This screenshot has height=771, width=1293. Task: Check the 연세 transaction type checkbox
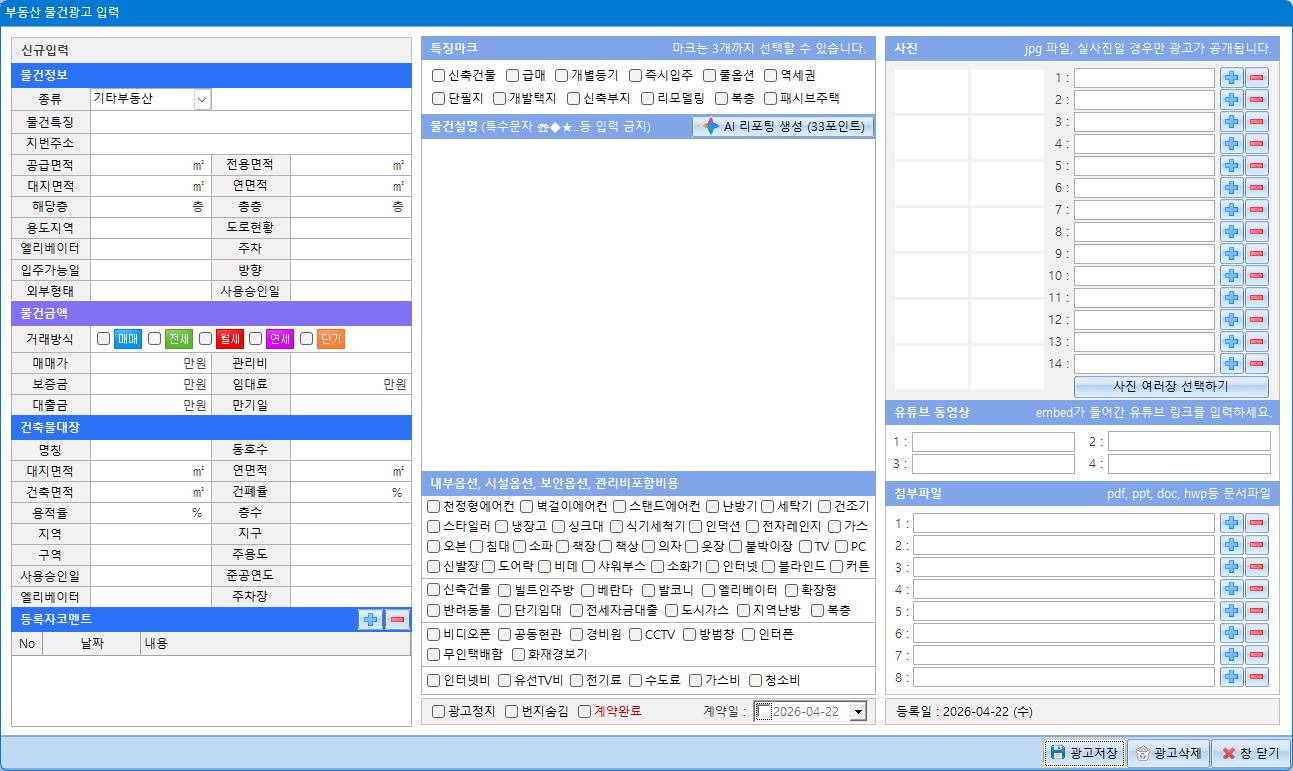click(255, 339)
